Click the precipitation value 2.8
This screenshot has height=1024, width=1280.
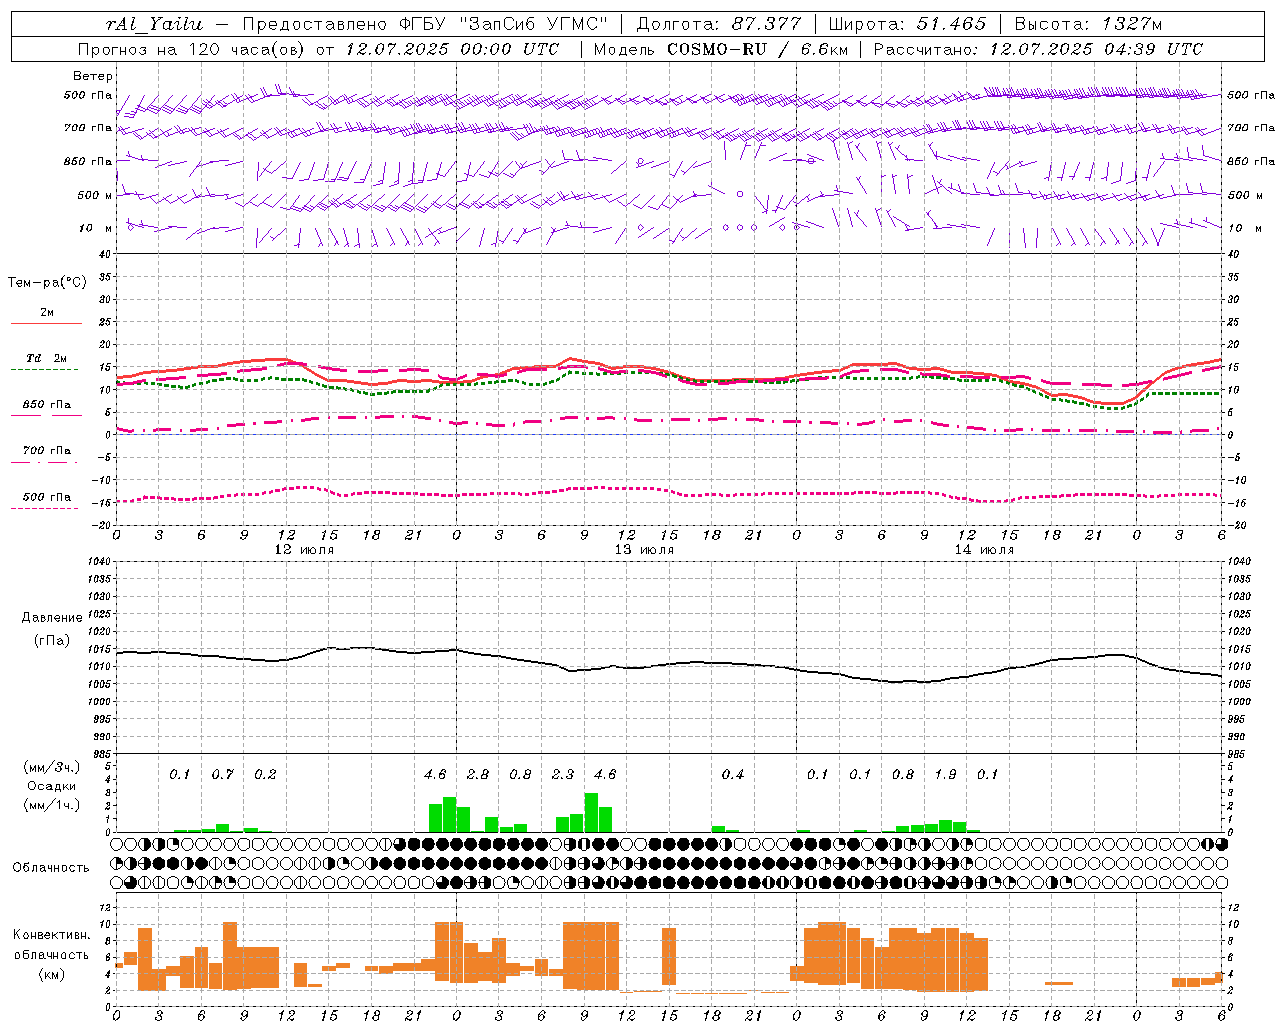click(478, 775)
